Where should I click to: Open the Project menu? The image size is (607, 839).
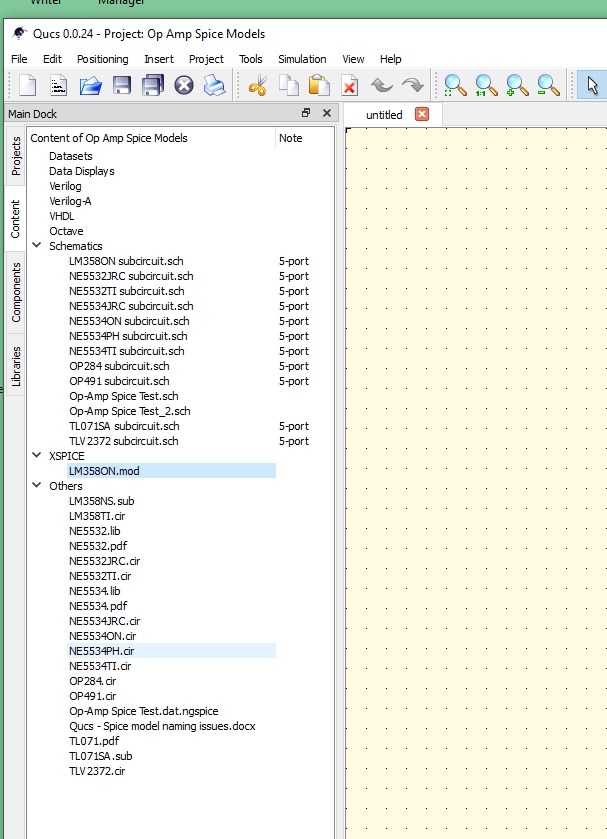point(206,59)
